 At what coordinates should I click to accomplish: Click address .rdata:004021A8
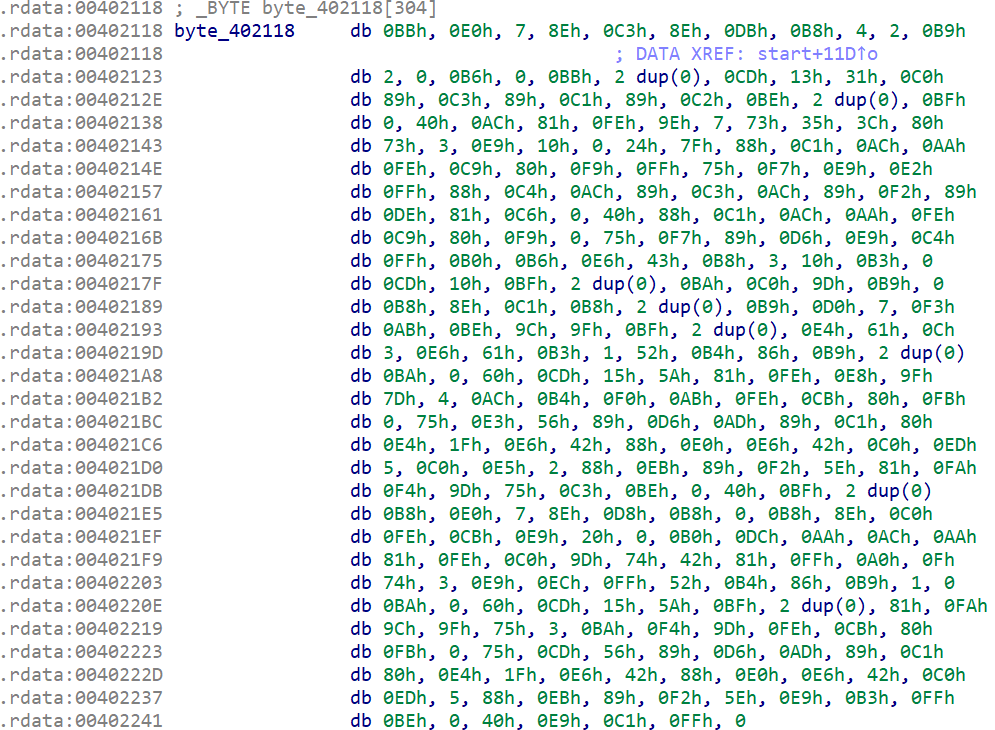pos(81,376)
